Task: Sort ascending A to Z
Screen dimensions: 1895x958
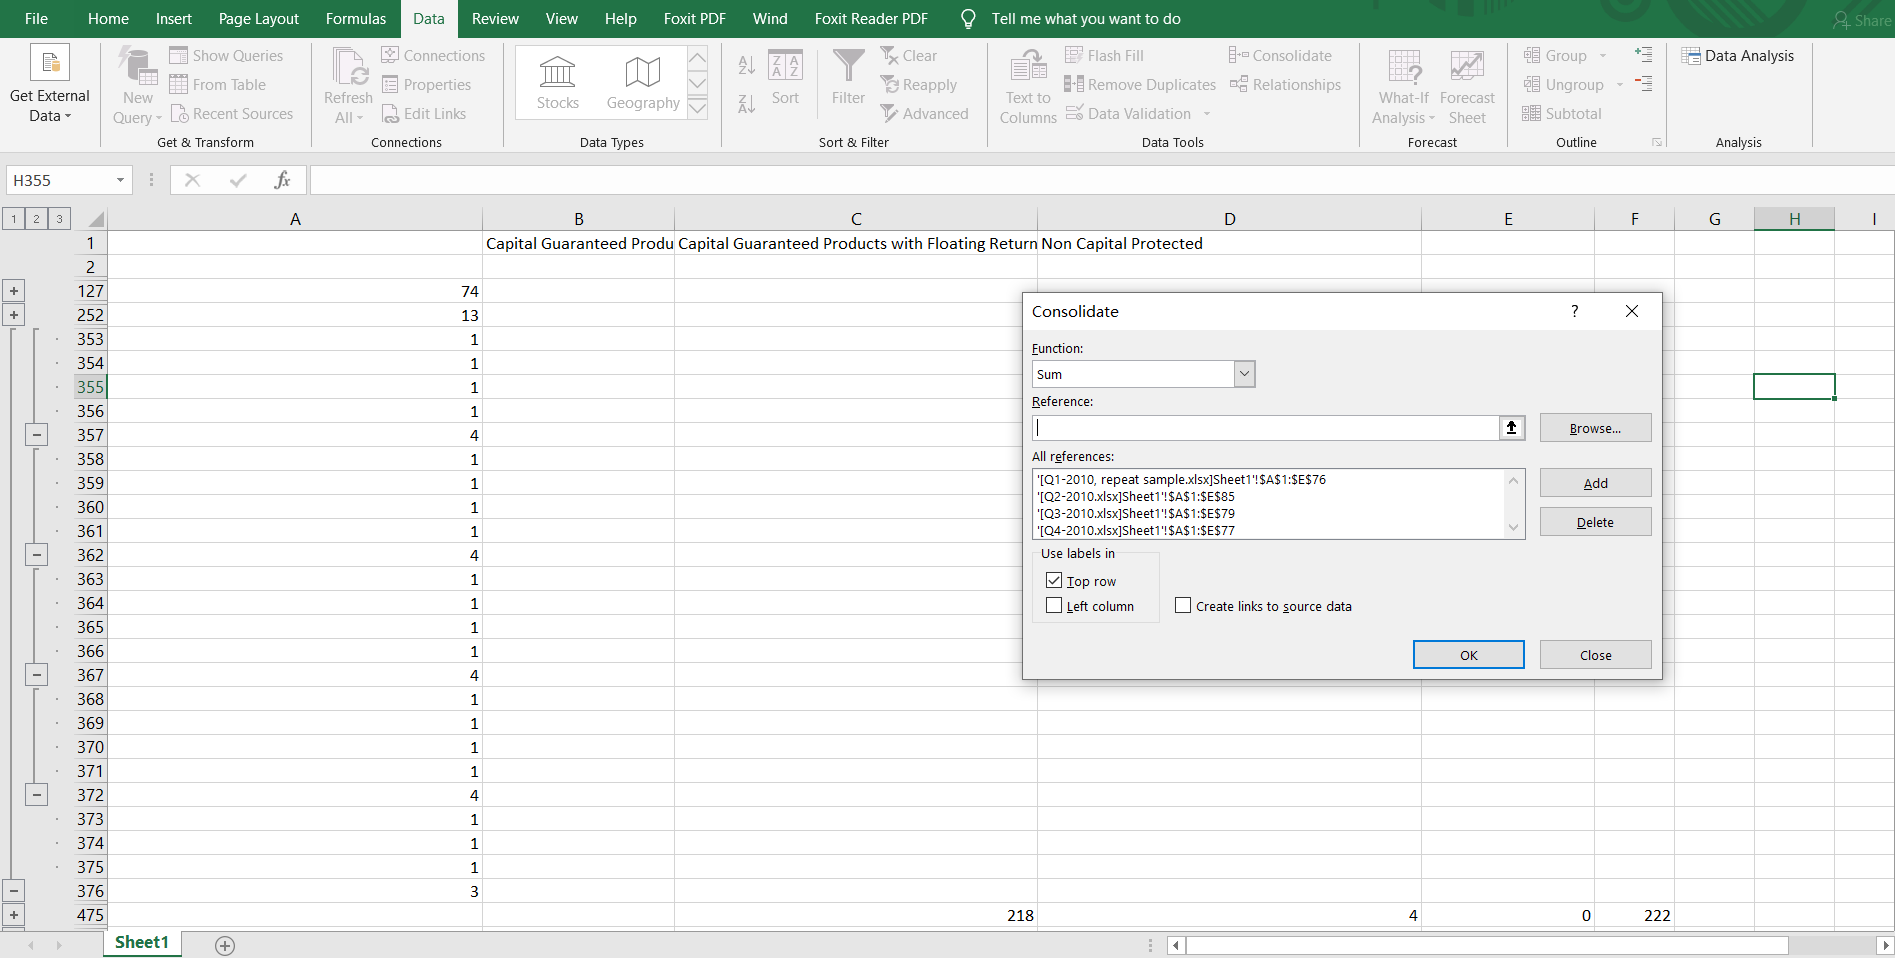Action: pyautogui.click(x=747, y=65)
